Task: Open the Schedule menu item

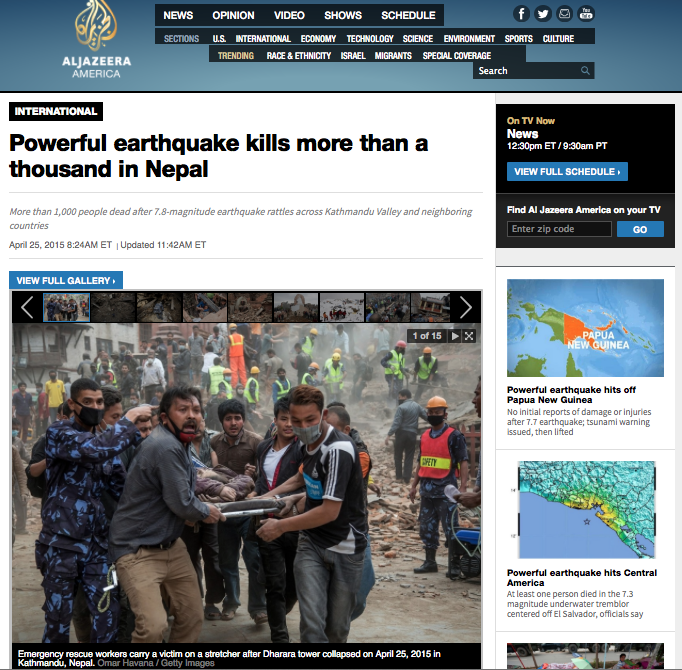Action: tap(408, 16)
